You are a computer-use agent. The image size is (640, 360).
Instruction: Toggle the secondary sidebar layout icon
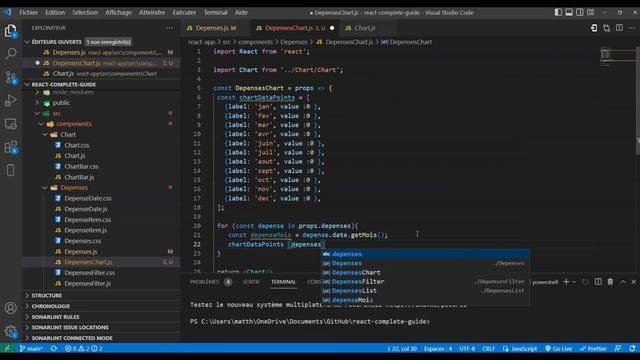(x=580, y=13)
